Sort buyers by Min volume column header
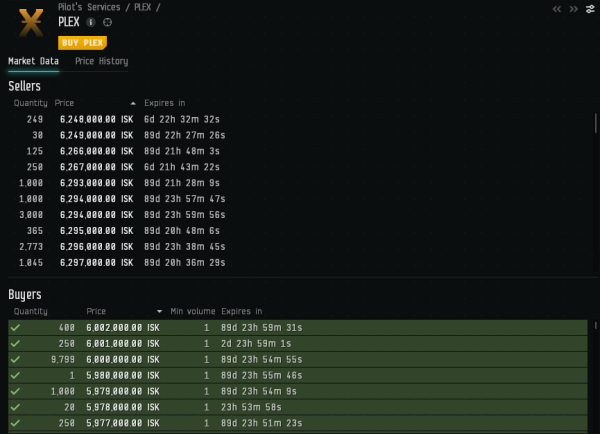 (x=193, y=311)
